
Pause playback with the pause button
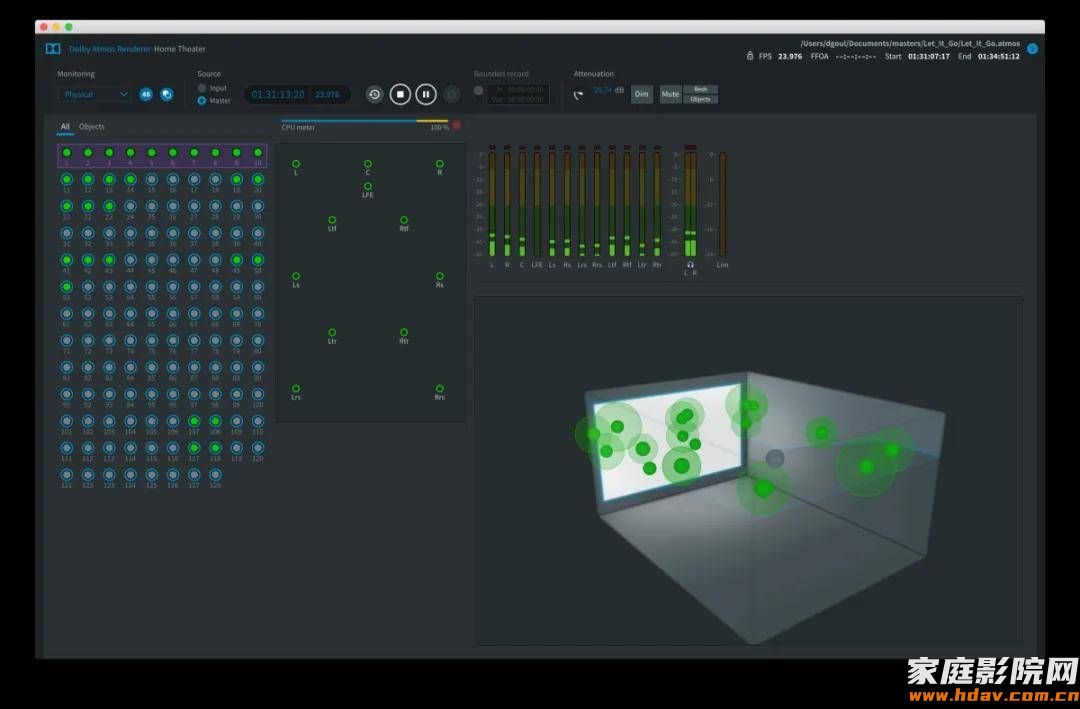point(426,94)
